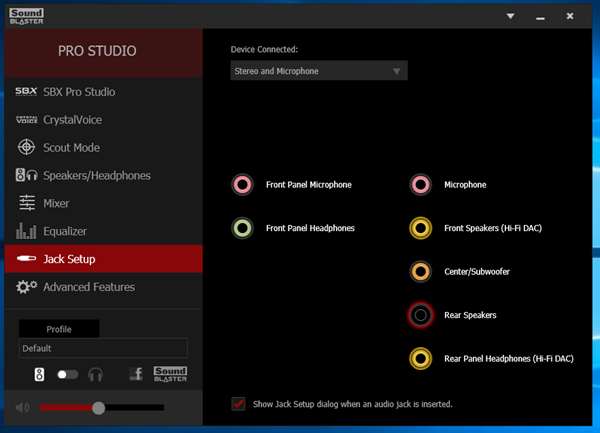This screenshot has width=600, height=433.
Task: Uncheck Show Jack Setup dialog checkbox
Action: click(238, 404)
